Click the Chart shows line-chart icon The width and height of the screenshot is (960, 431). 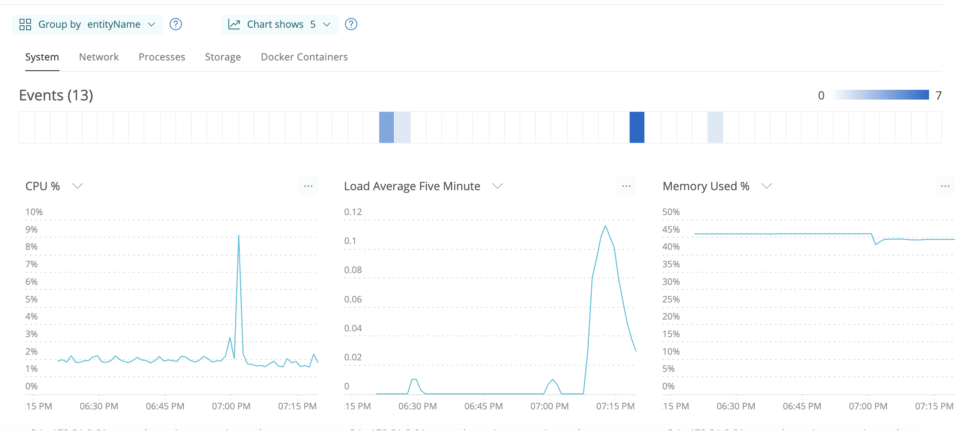click(234, 24)
